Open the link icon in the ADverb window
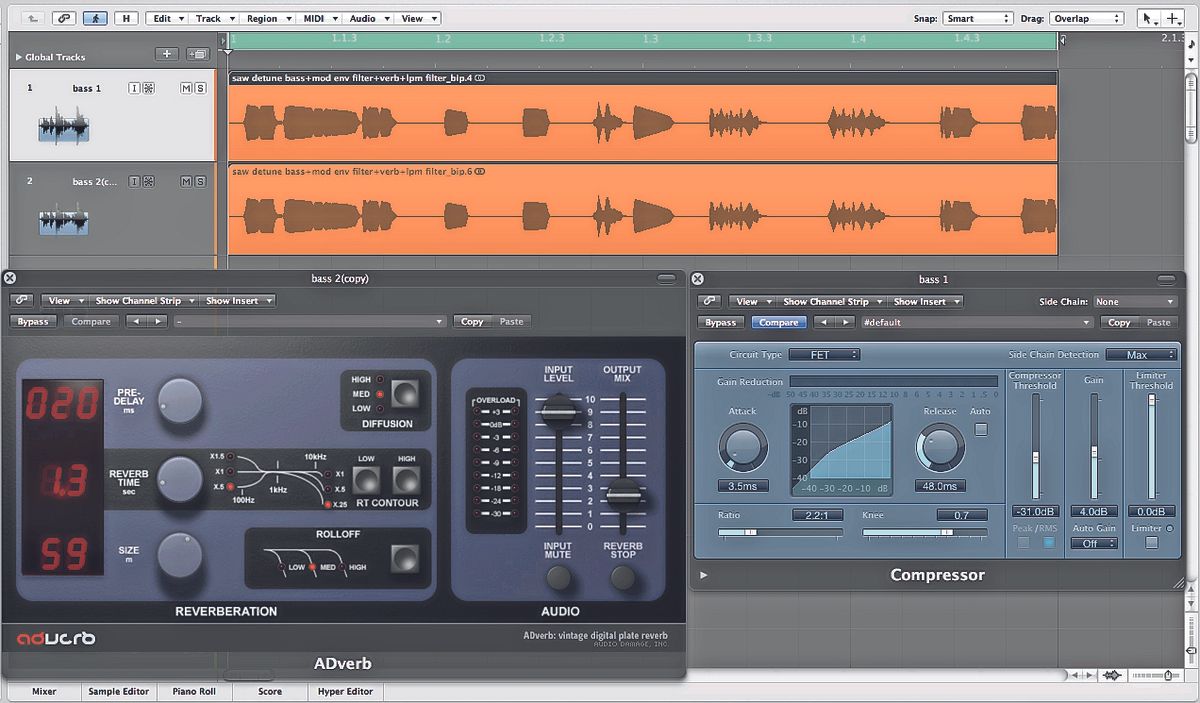This screenshot has height=703, width=1200. tap(20, 300)
